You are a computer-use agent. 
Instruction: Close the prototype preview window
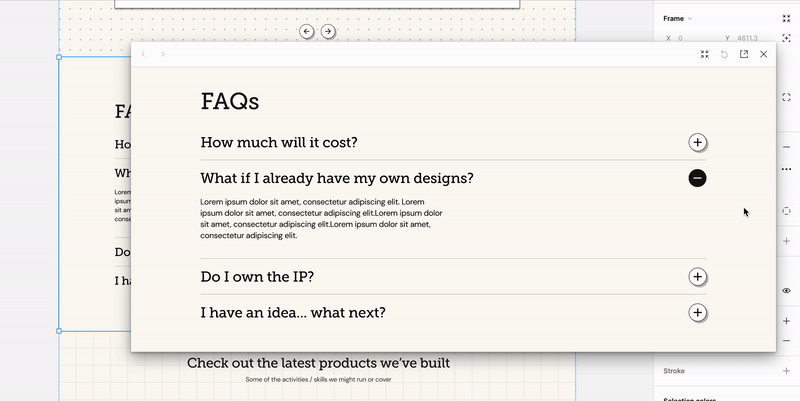764,54
